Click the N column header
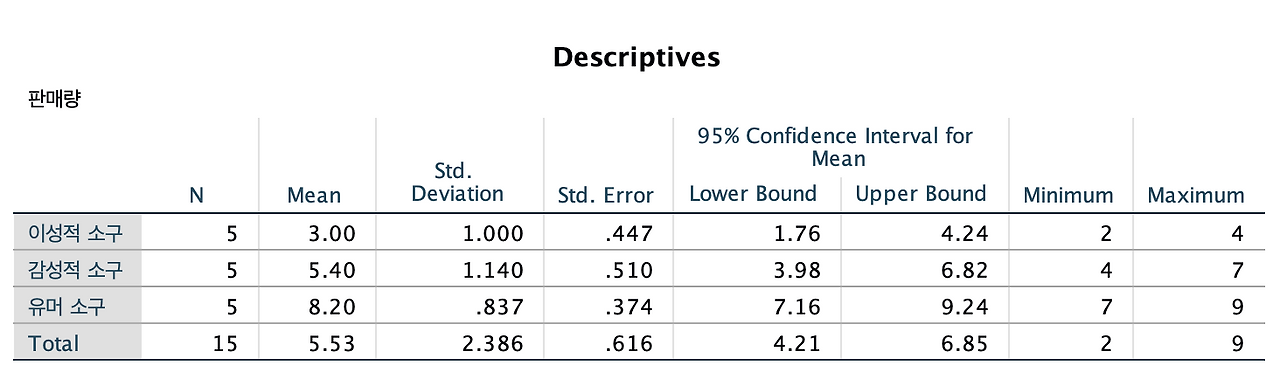The image size is (1280, 386). 196,196
